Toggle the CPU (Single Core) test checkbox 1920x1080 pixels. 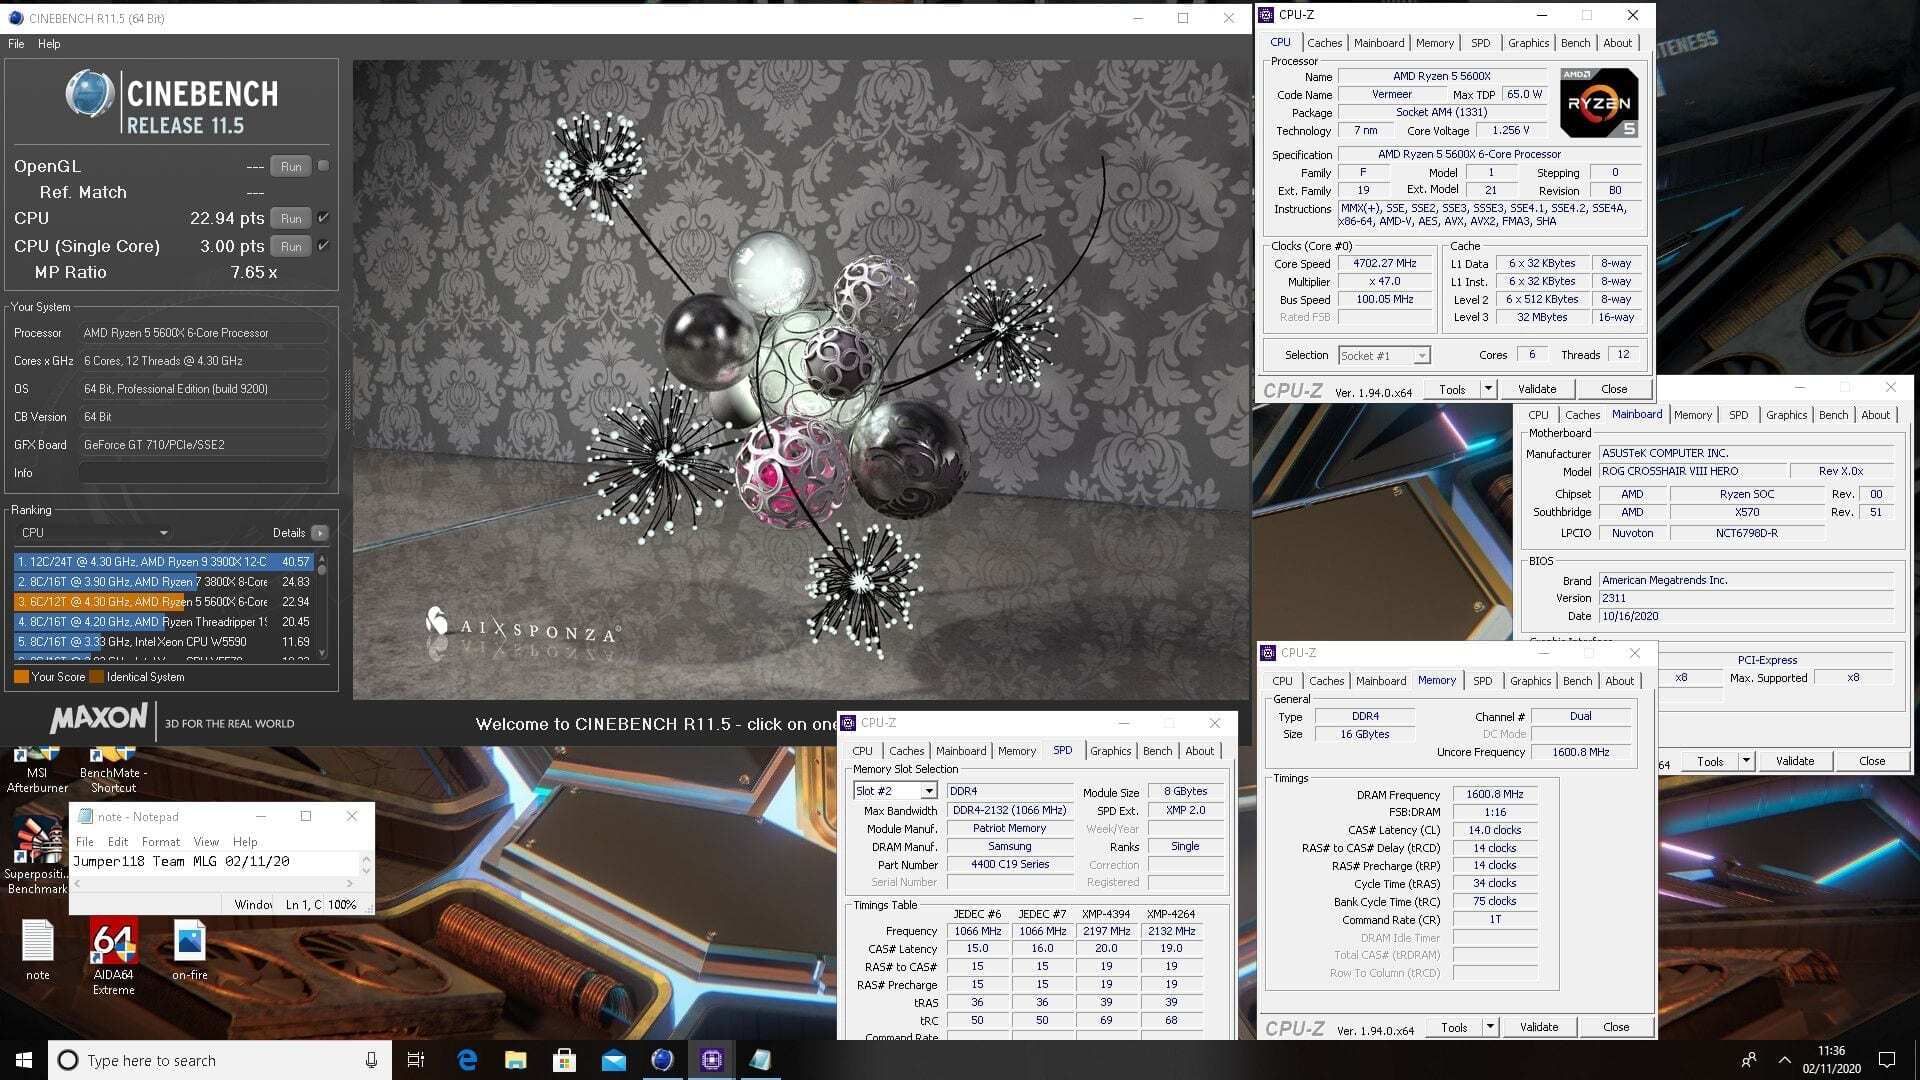point(323,246)
